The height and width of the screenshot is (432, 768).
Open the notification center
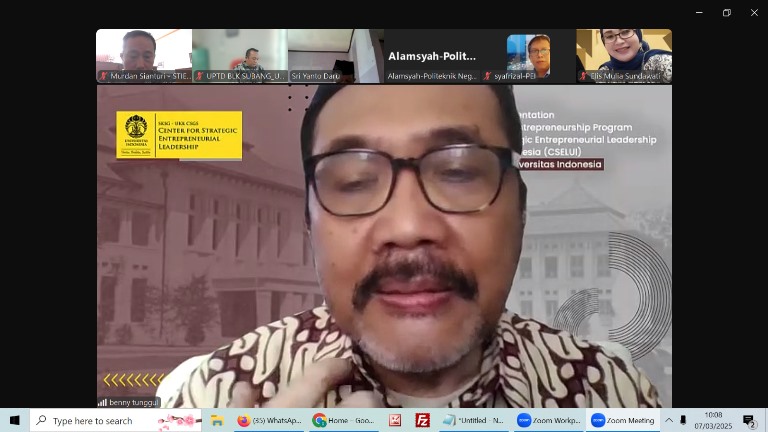(748, 420)
